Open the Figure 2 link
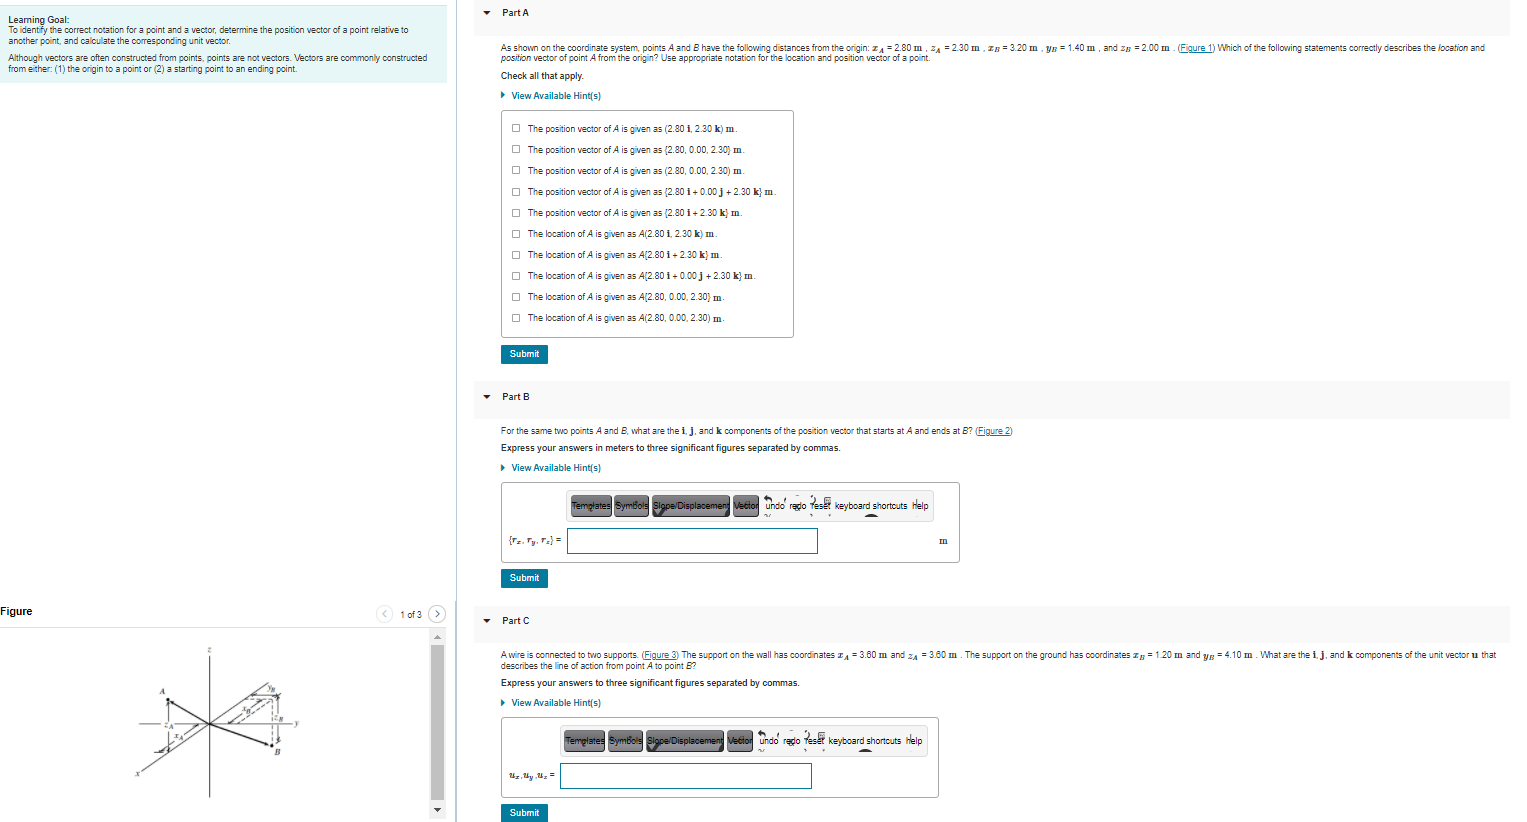 point(994,431)
